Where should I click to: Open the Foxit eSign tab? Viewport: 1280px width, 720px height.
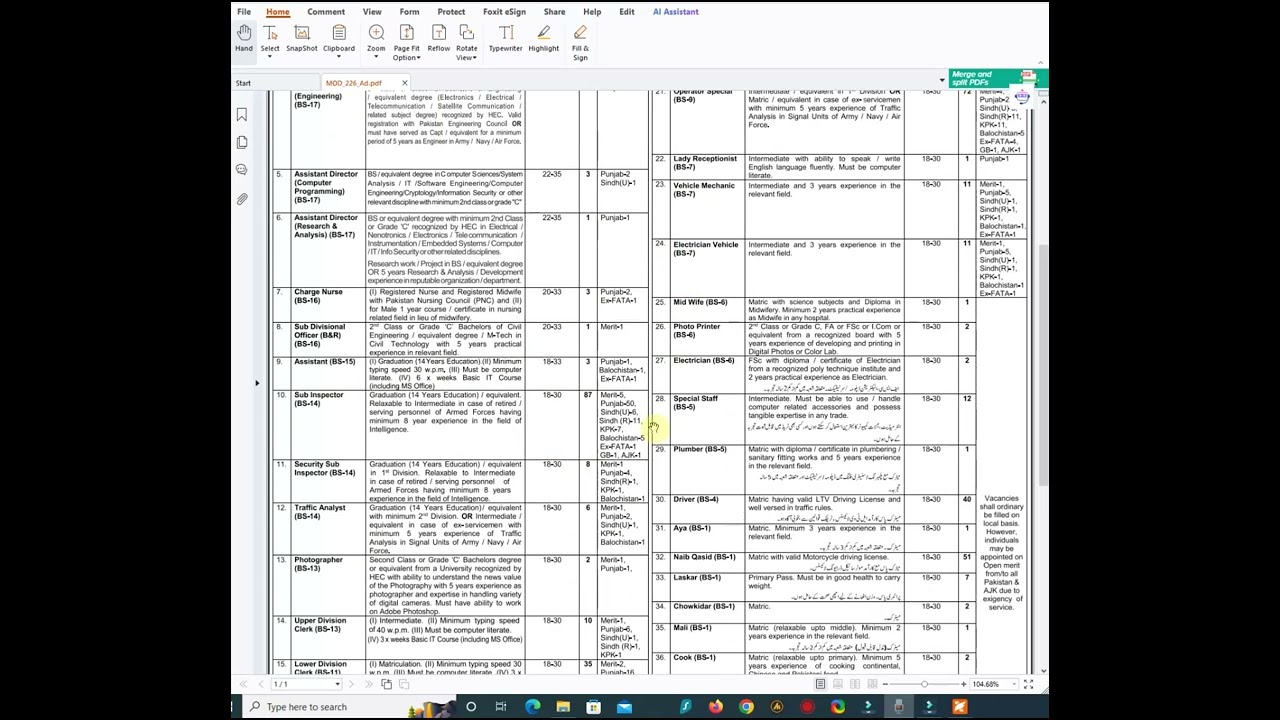(x=504, y=12)
